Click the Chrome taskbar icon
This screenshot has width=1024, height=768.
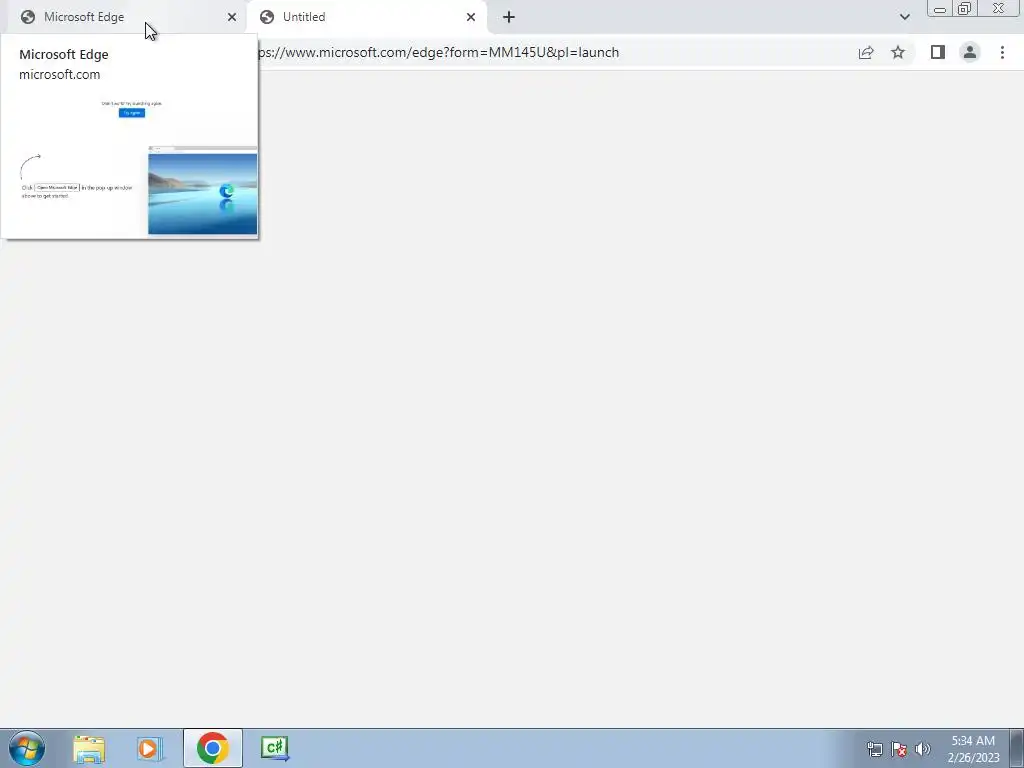212,748
